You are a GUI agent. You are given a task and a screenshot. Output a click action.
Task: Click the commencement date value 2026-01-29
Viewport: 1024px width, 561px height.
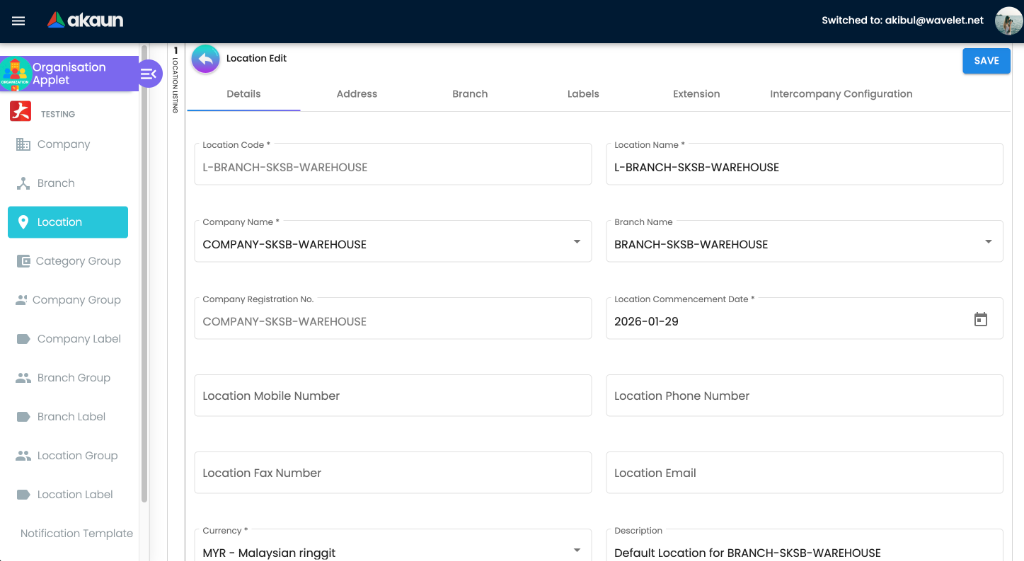coord(646,321)
